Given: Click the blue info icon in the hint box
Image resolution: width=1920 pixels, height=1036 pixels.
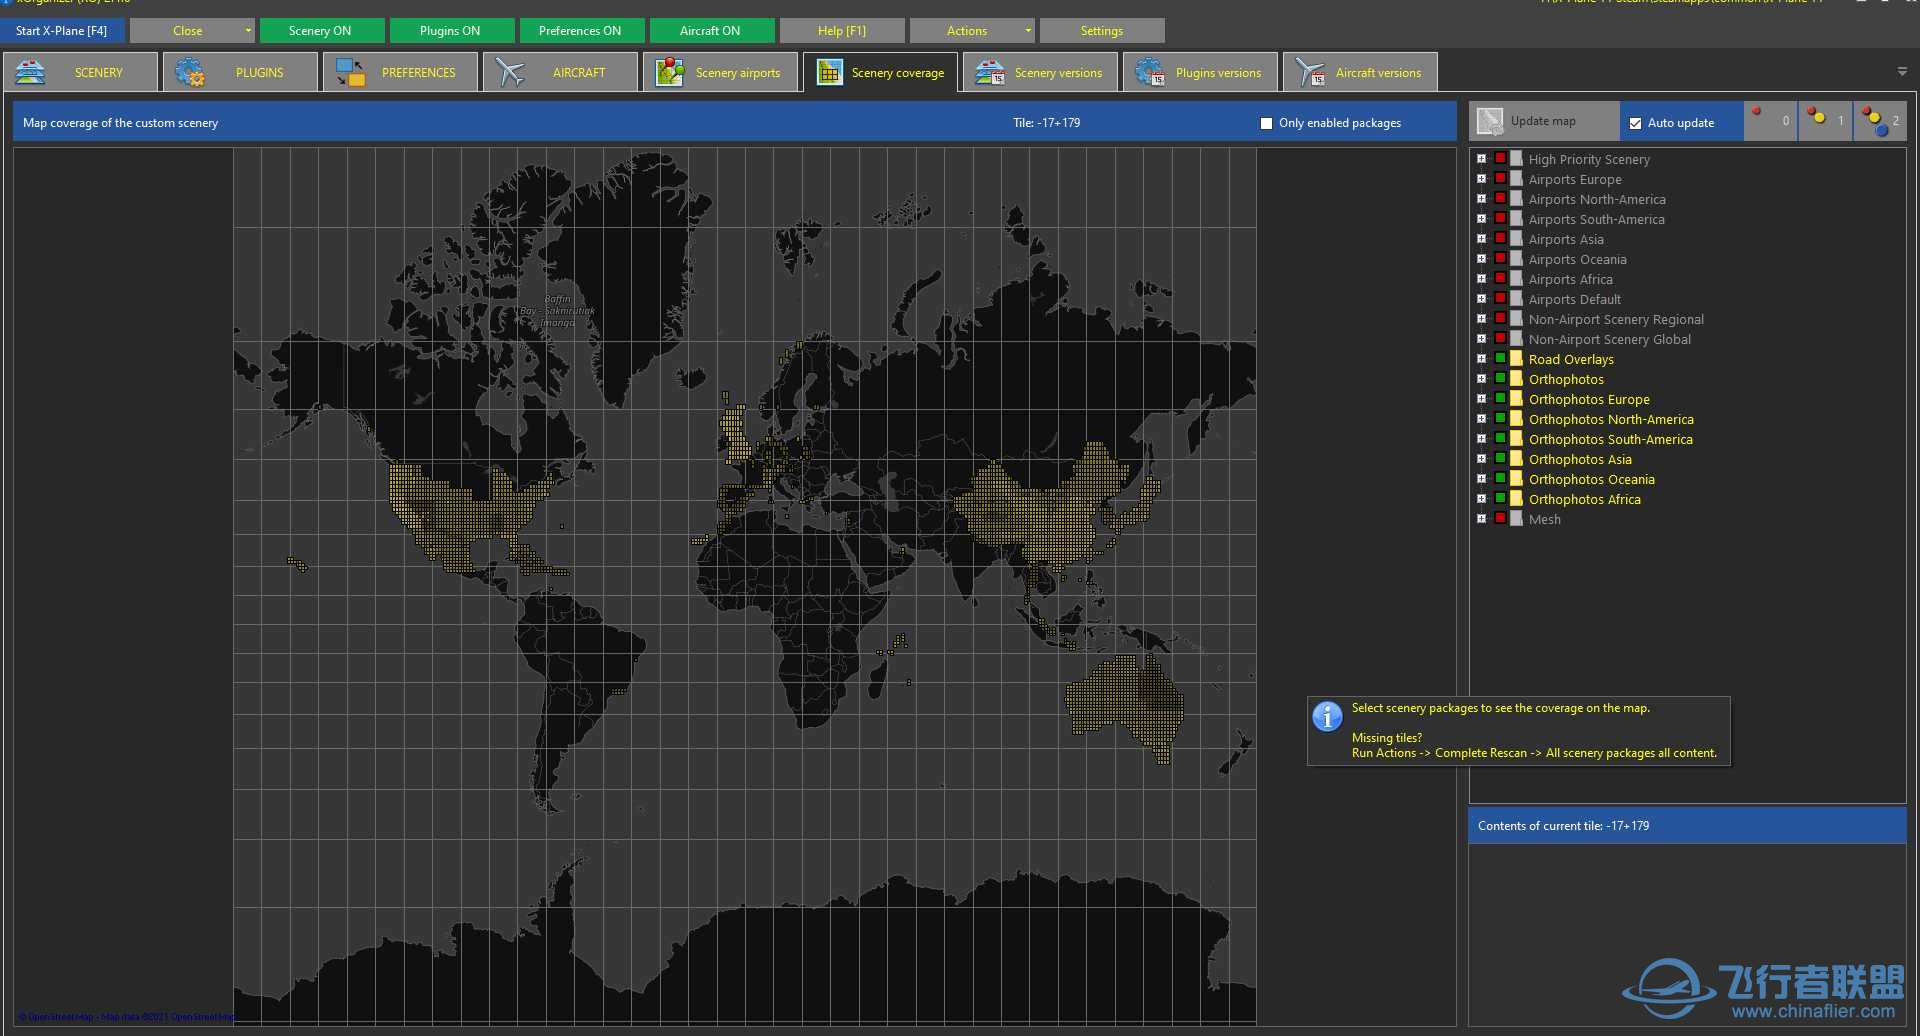Looking at the screenshot, I should tap(1327, 716).
